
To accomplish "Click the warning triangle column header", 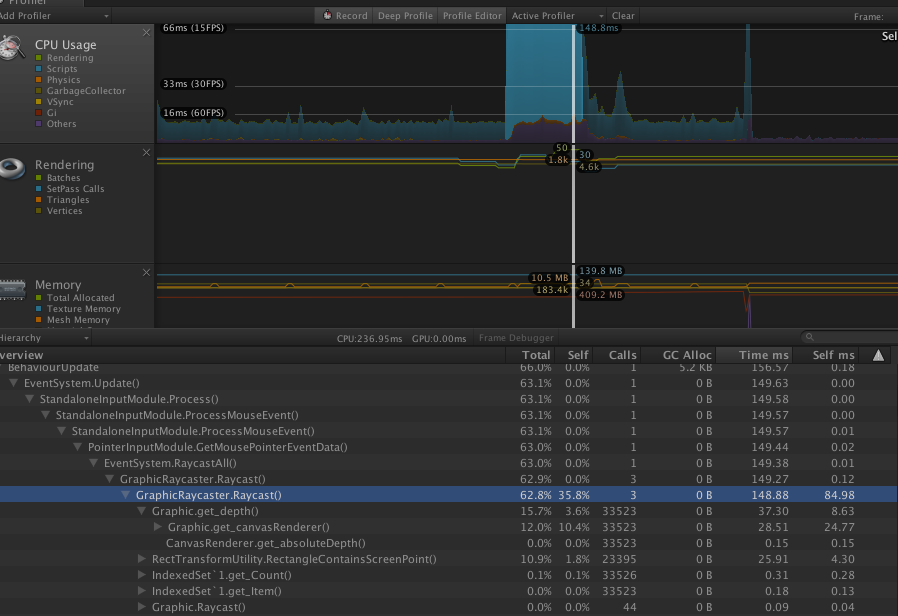I will click(x=878, y=356).
